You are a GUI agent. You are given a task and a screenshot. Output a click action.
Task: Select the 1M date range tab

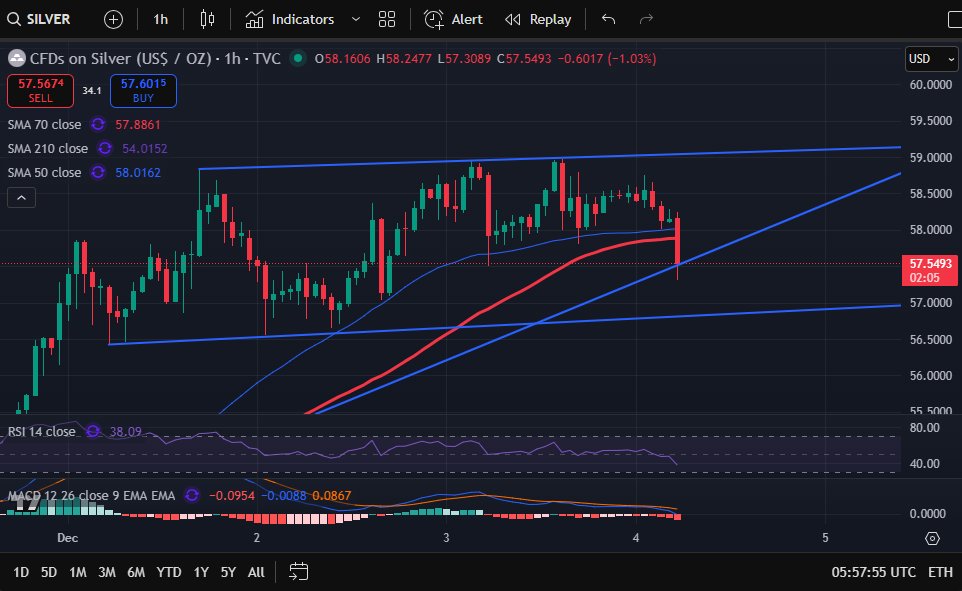point(77,572)
